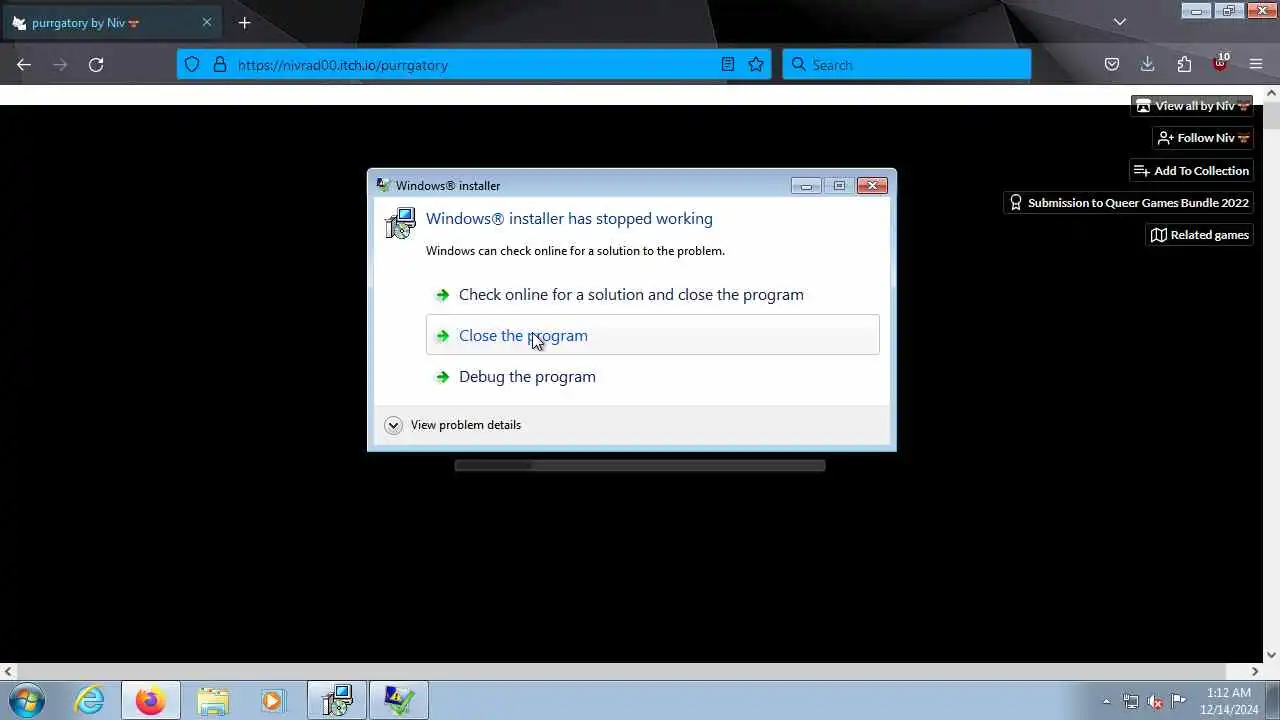Open the Downloads panel
Viewport: 1280px width, 720px height.
tap(1148, 65)
